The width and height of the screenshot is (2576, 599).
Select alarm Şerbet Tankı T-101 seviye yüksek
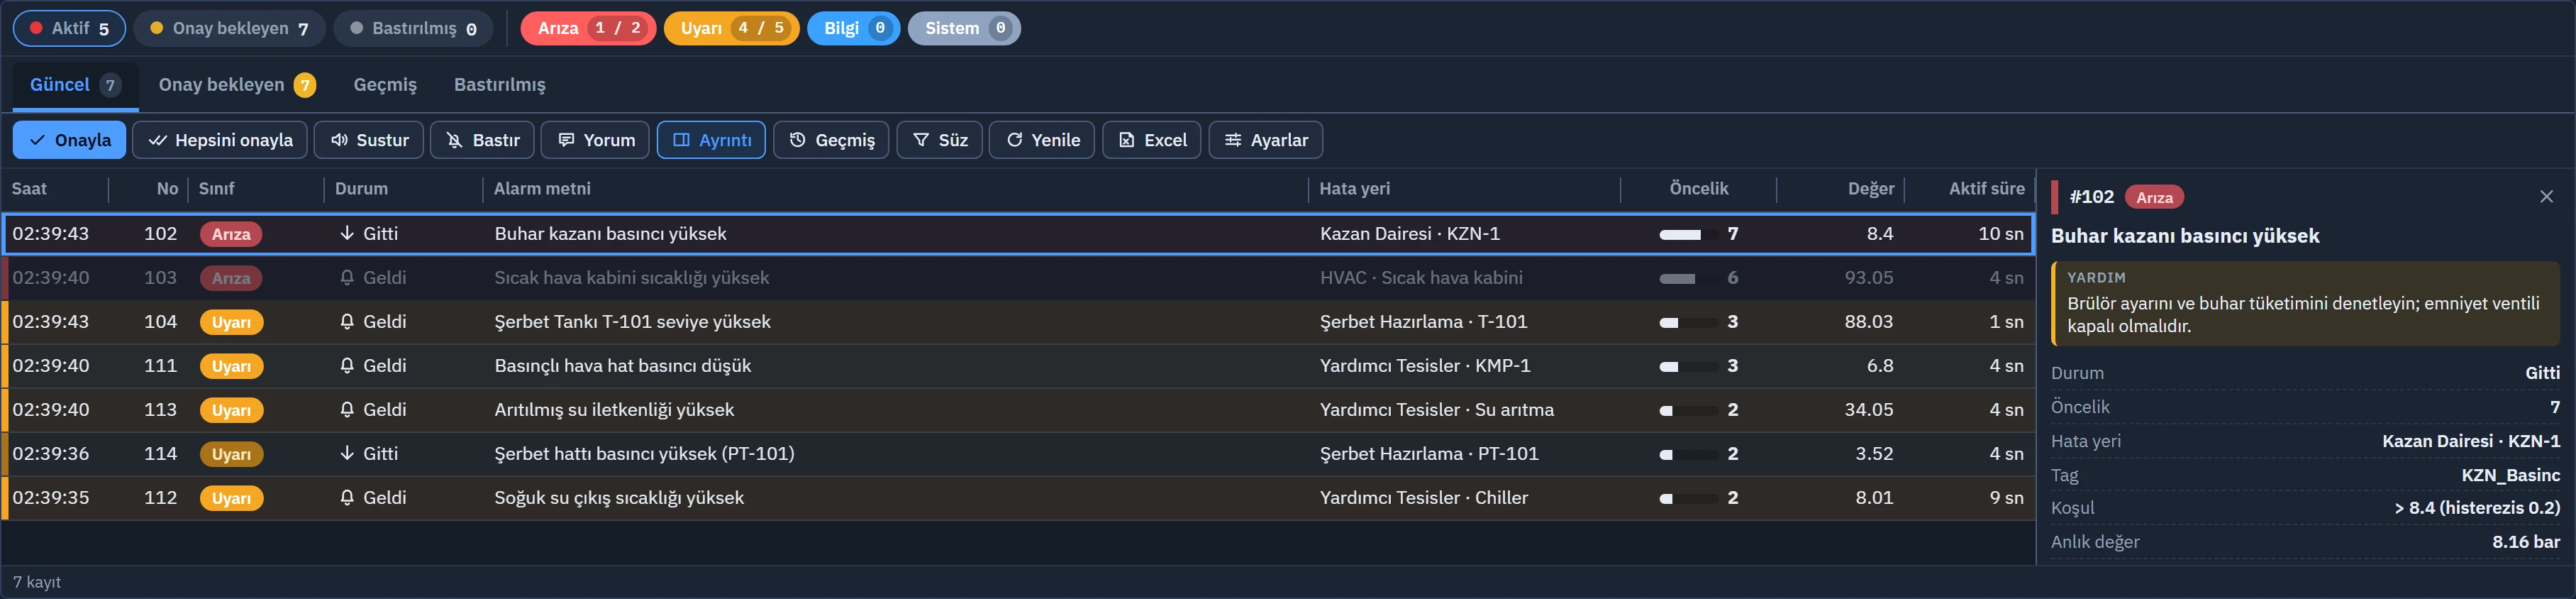(1018, 322)
